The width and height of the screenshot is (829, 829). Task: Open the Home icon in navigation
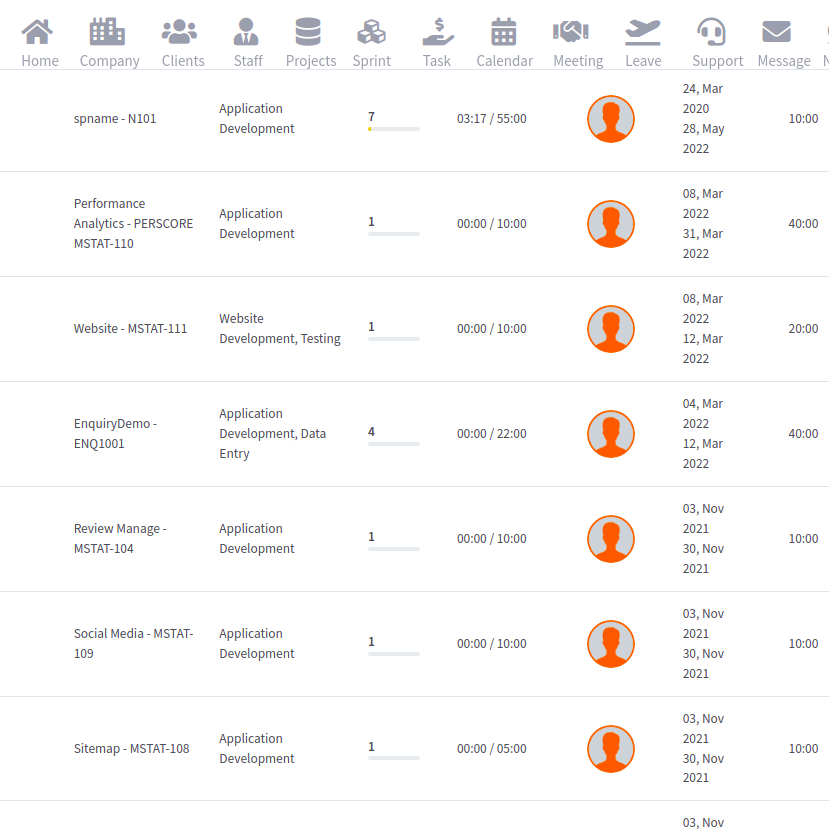38,33
